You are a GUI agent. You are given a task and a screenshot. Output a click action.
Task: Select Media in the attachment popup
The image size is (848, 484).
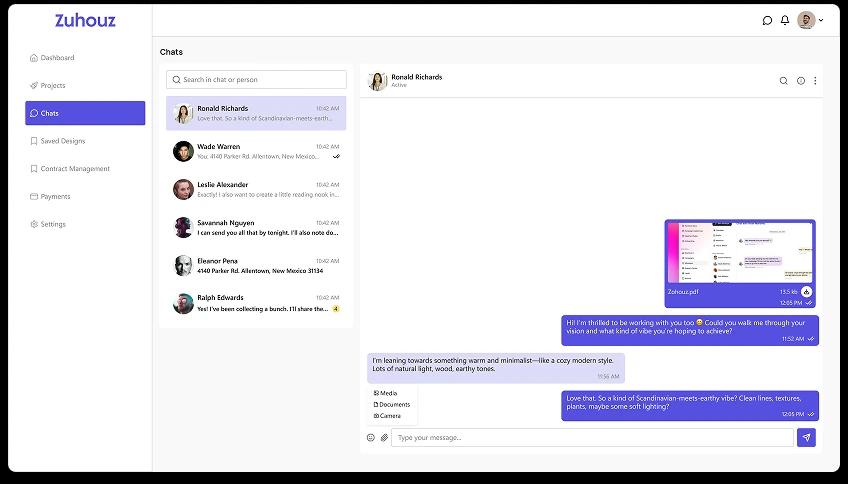click(x=386, y=394)
